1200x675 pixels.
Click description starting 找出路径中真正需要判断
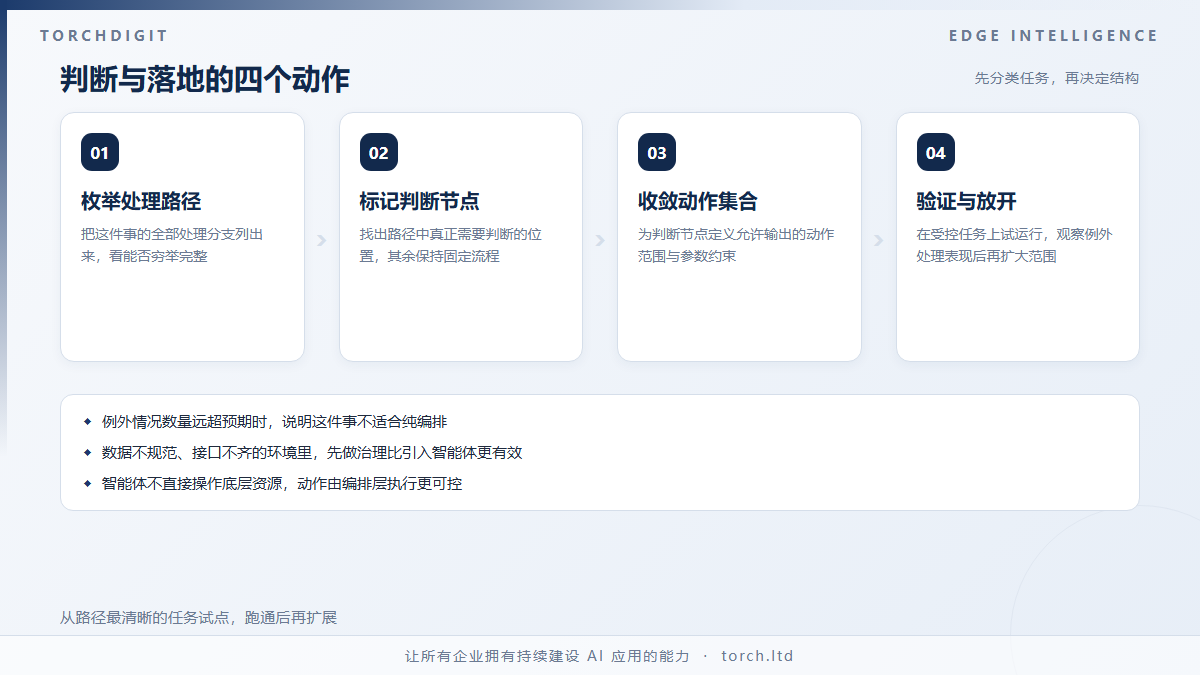tap(451, 245)
